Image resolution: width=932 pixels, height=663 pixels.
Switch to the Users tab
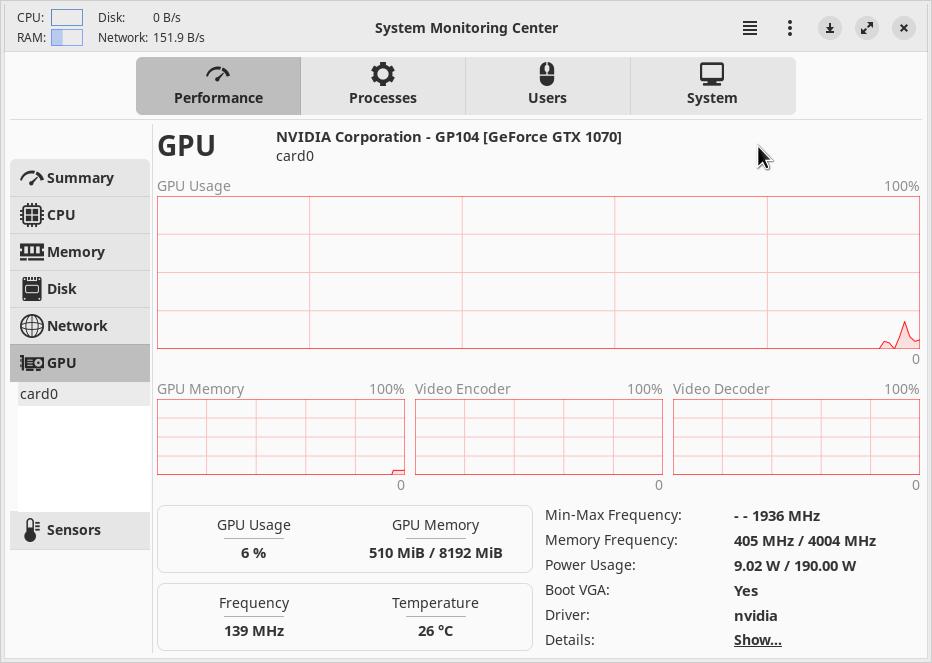pyautogui.click(x=547, y=86)
